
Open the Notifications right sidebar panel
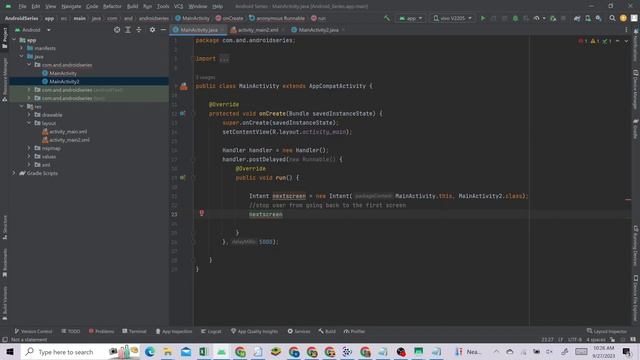636,44
